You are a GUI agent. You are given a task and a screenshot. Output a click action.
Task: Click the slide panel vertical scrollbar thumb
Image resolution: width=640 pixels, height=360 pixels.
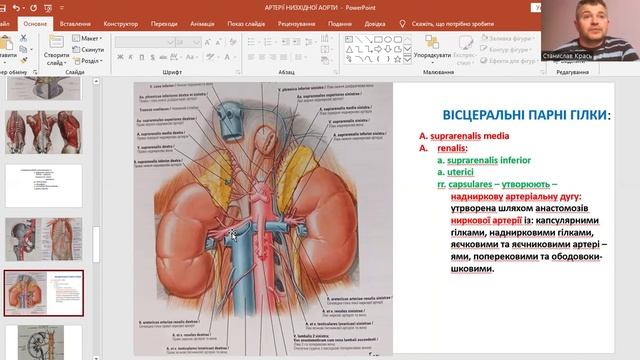(x=96, y=244)
